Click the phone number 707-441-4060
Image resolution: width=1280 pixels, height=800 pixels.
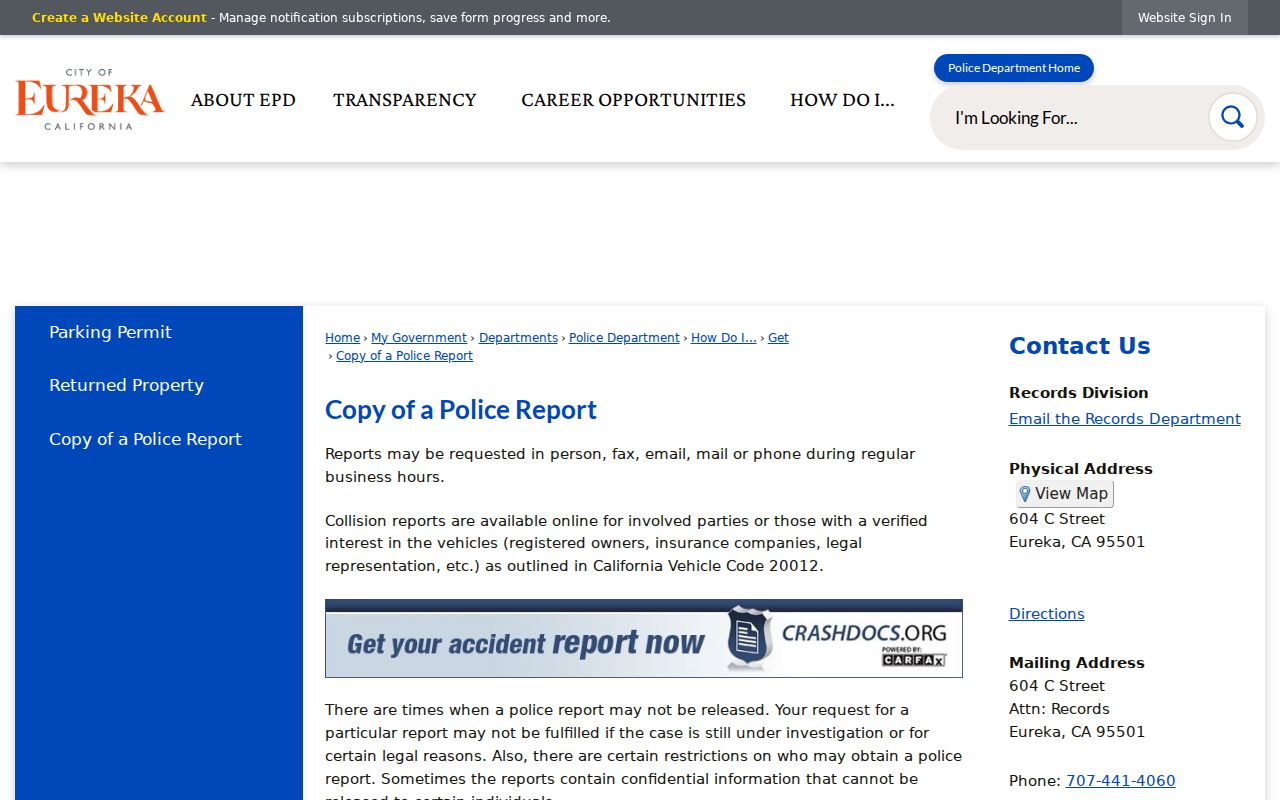pos(1120,781)
